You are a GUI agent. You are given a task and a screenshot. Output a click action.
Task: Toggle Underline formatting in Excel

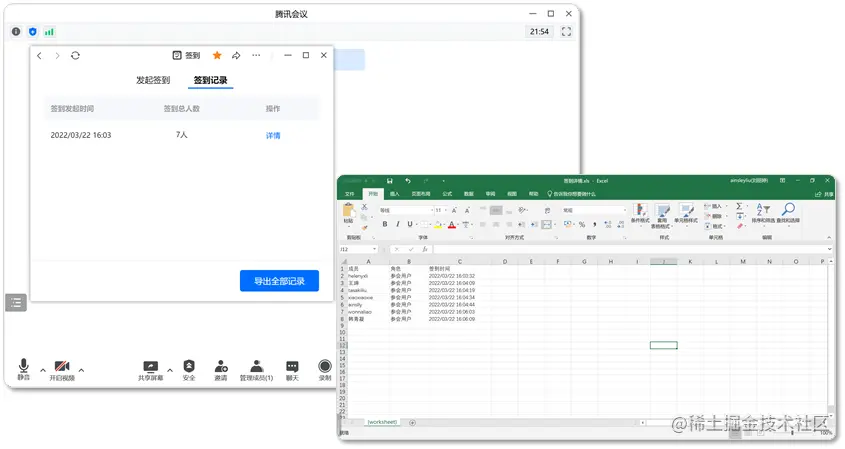click(410, 224)
